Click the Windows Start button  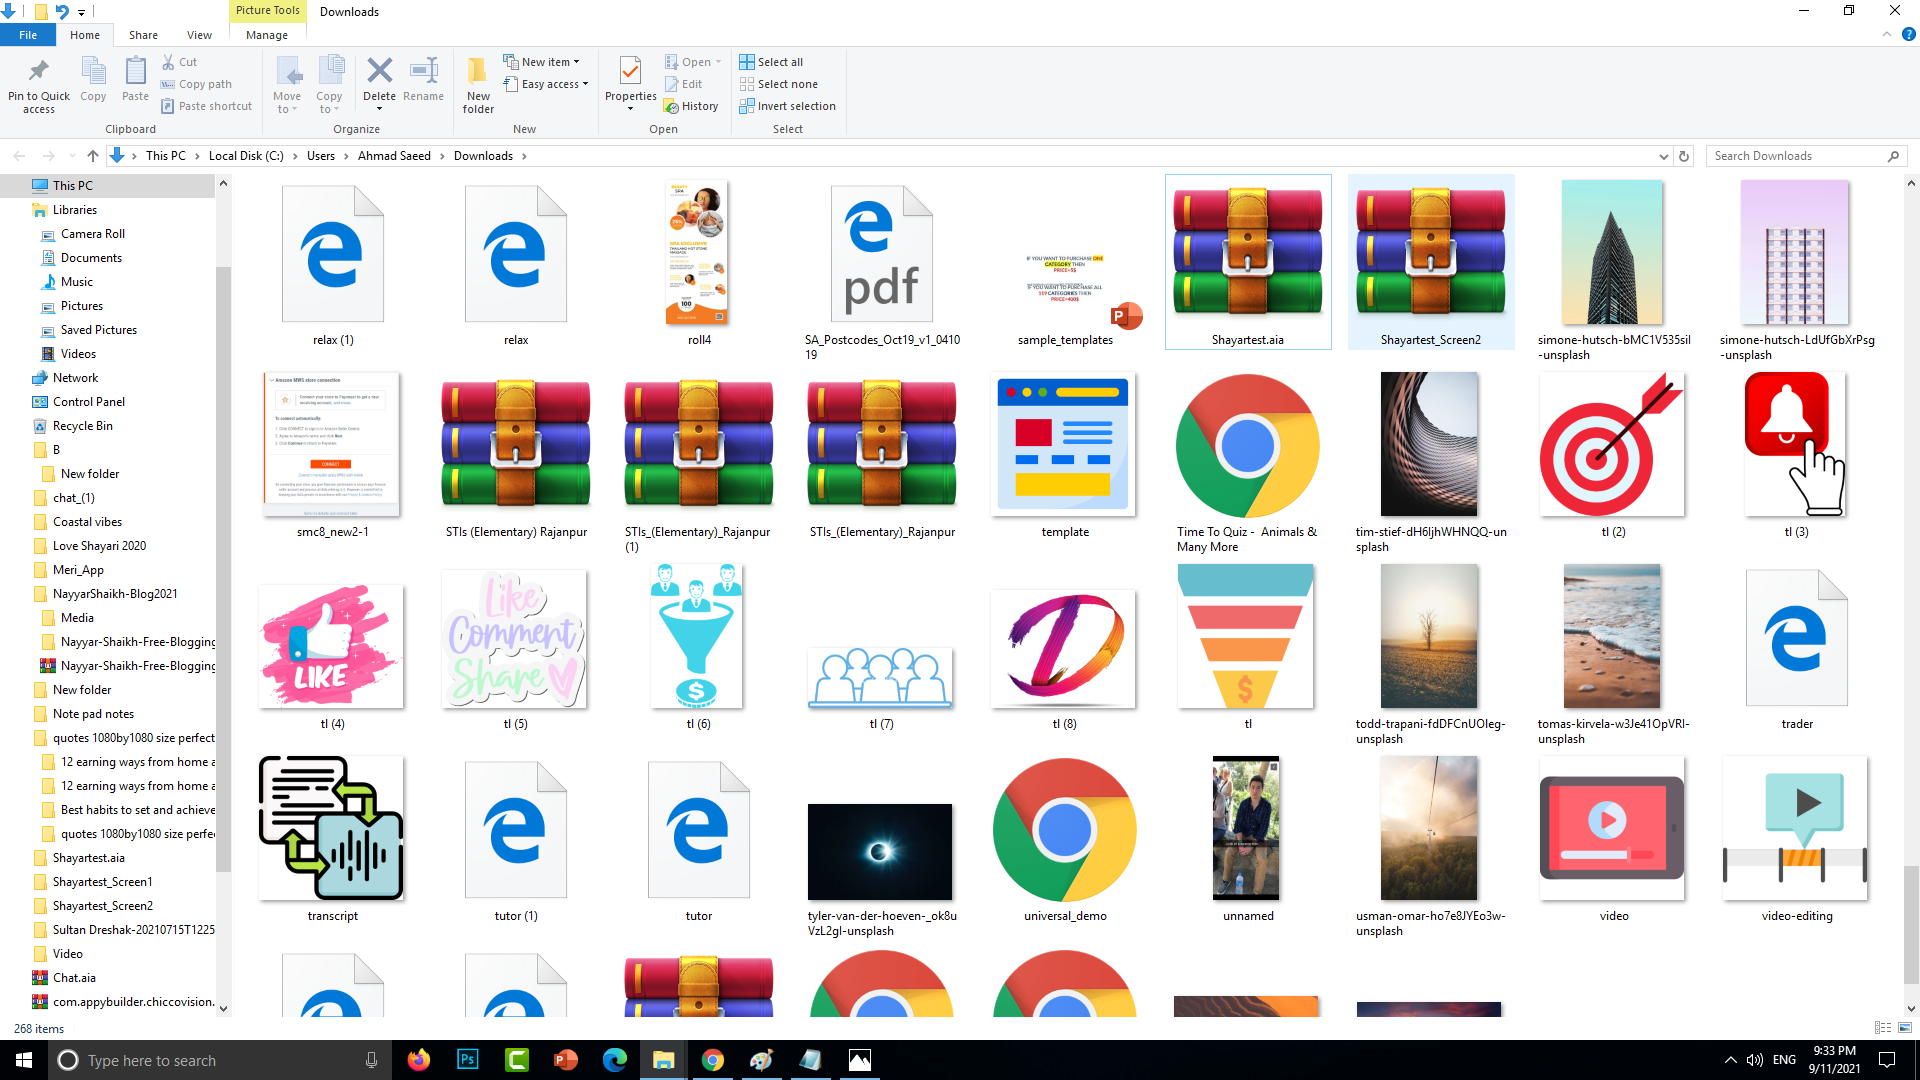(x=24, y=1060)
